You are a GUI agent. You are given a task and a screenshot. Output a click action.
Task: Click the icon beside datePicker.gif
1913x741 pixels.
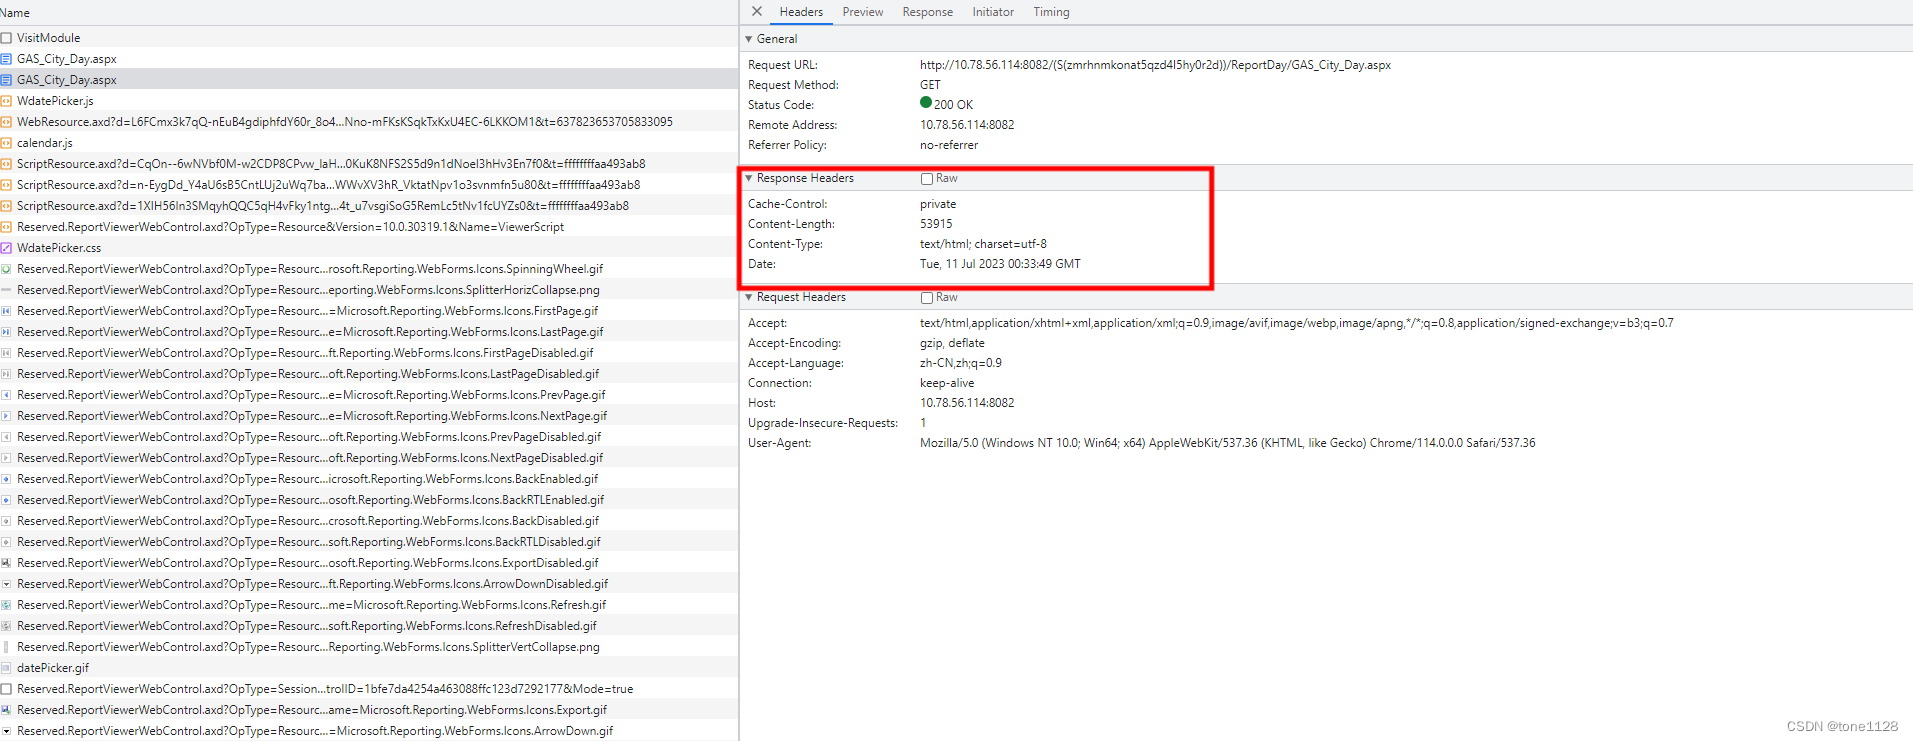click(6, 668)
